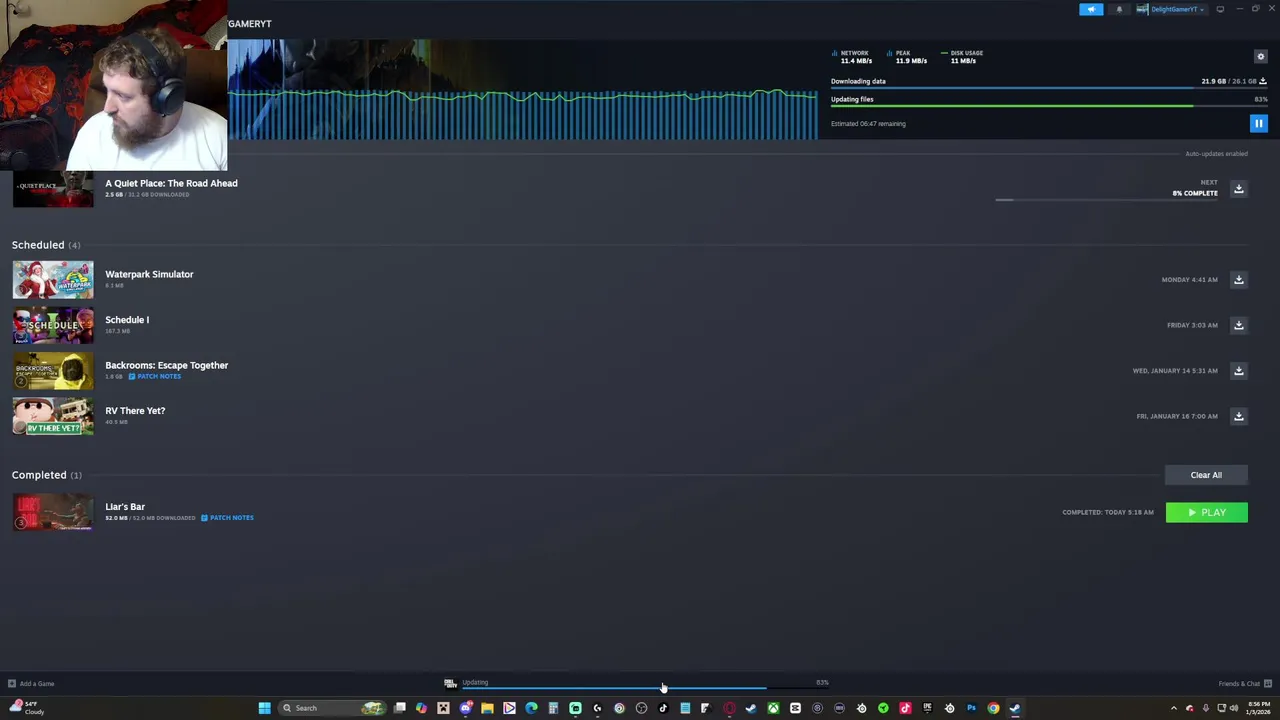Open the taskbar clock and date
Viewport: 1280px width, 720px height.
click(x=1257, y=708)
